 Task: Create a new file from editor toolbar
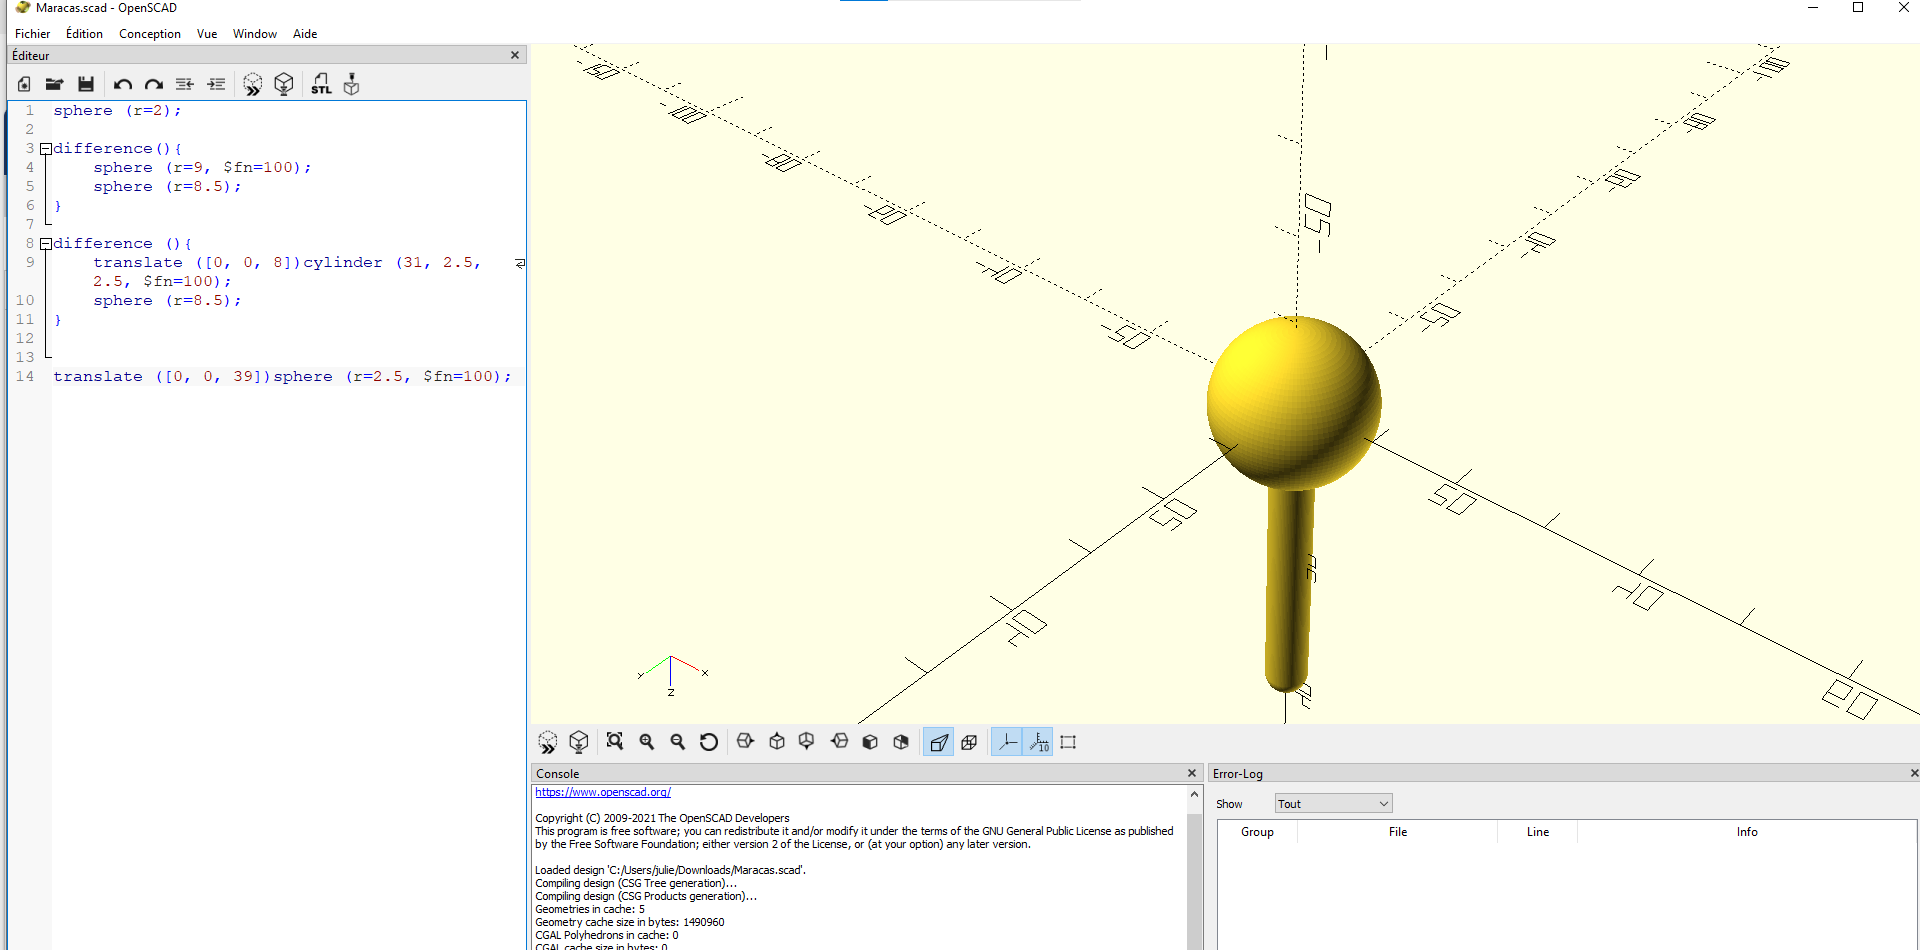(x=24, y=84)
